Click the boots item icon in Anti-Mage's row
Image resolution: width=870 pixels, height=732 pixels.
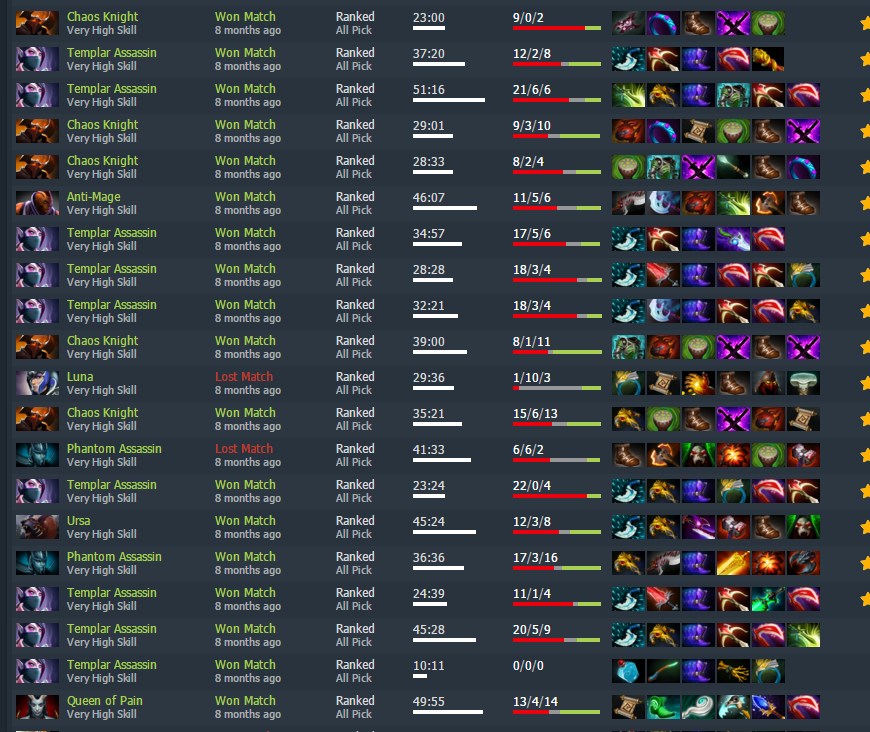802,203
